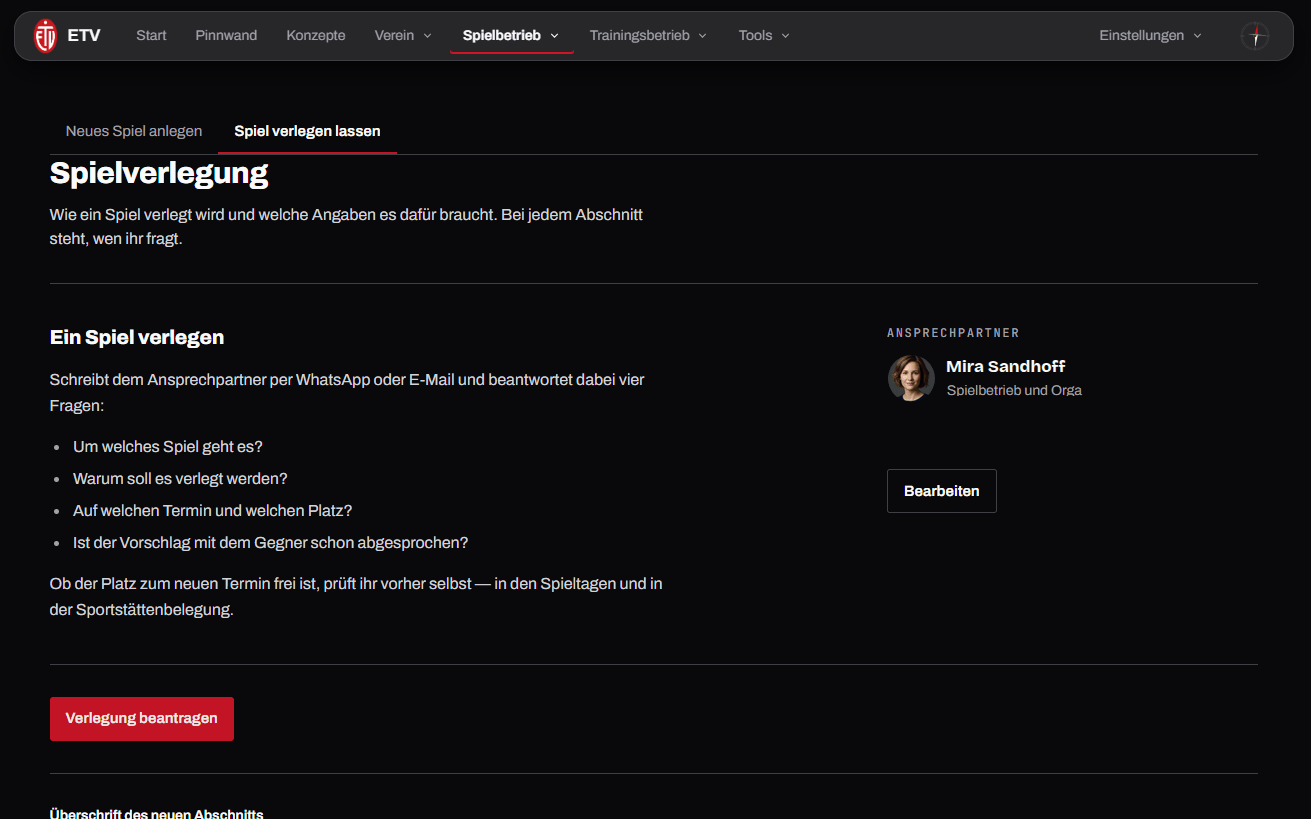Go to the Start page
Viewport: 1311px width, 819px height.
(x=151, y=35)
